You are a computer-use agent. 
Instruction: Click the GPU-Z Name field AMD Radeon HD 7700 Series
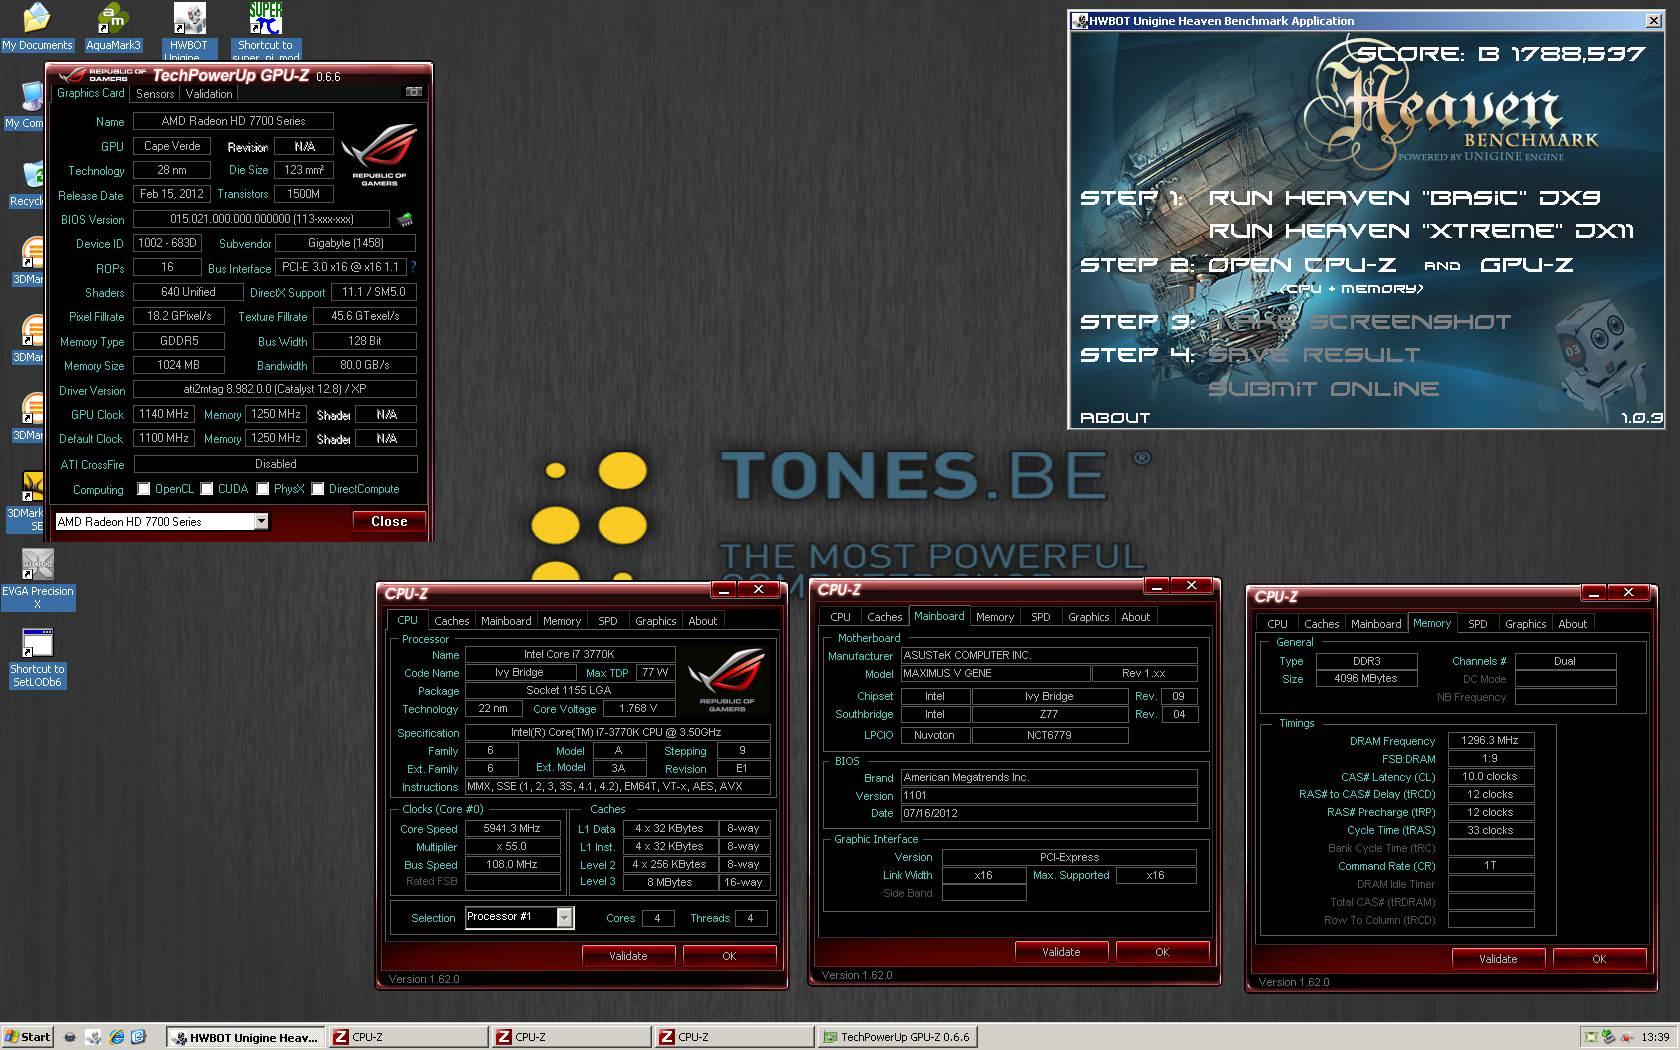point(233,121)
